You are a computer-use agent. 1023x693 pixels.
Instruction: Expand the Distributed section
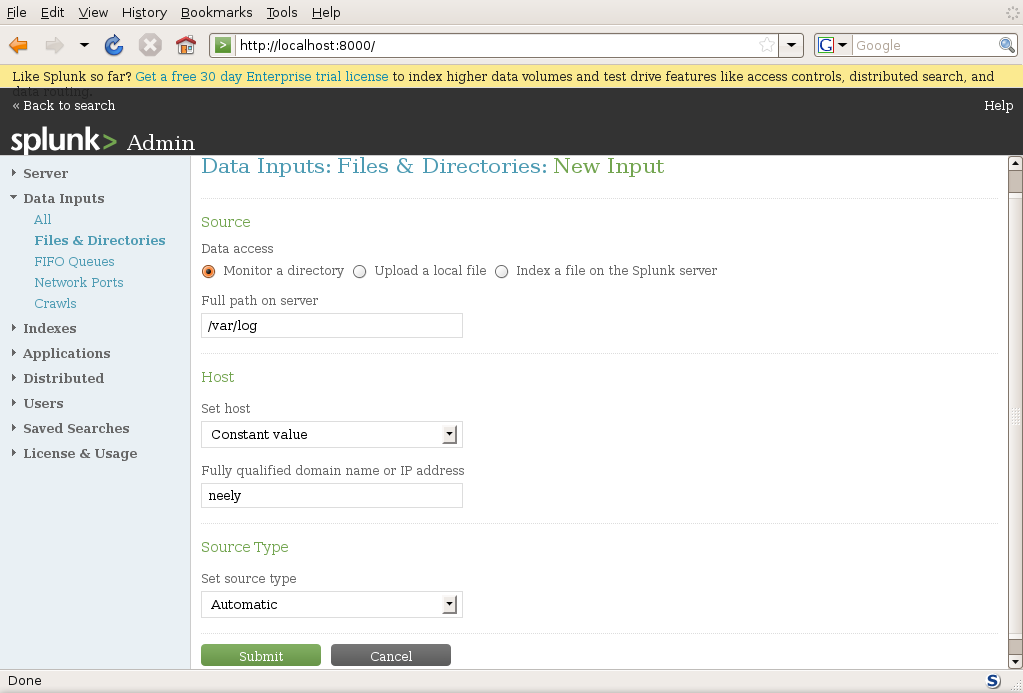tap(63, 378)
